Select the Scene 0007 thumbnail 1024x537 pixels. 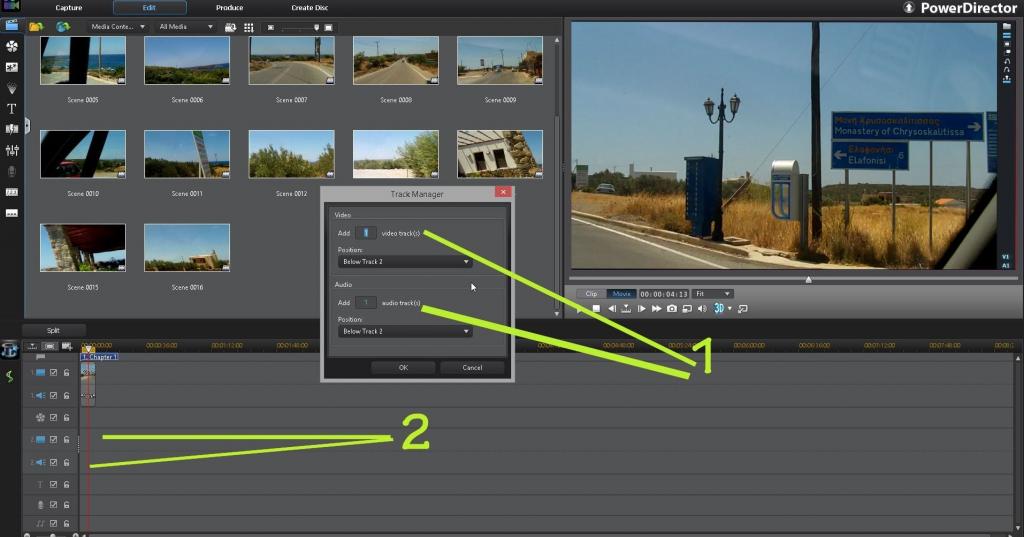[291, 61]
